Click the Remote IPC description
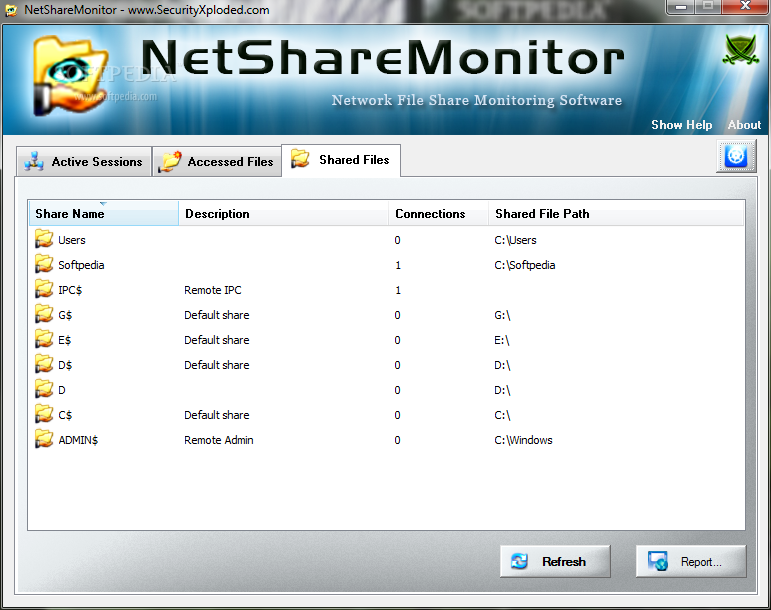771x610 pixels. 213,290
